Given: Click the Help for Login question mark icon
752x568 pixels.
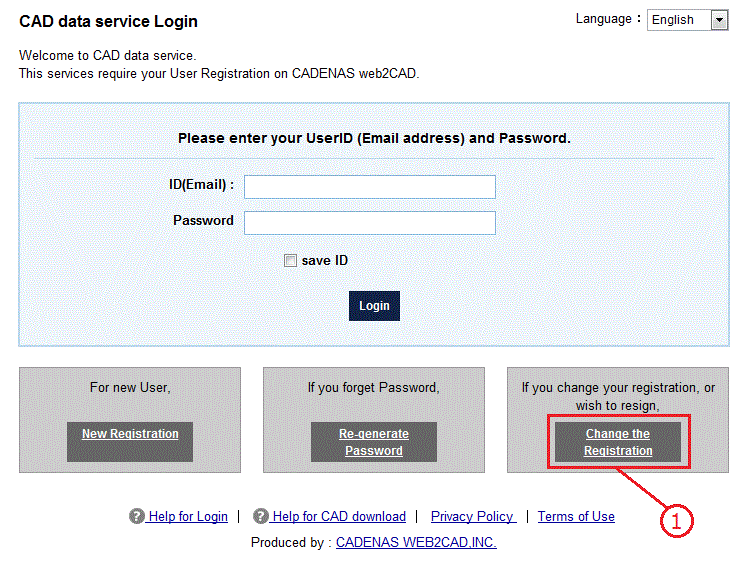Looking at the screenshot, I should (x=137, y=517).
